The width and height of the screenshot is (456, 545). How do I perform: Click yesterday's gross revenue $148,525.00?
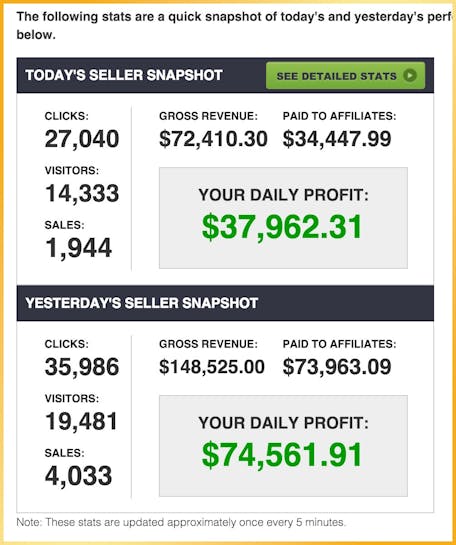point(212,367)
